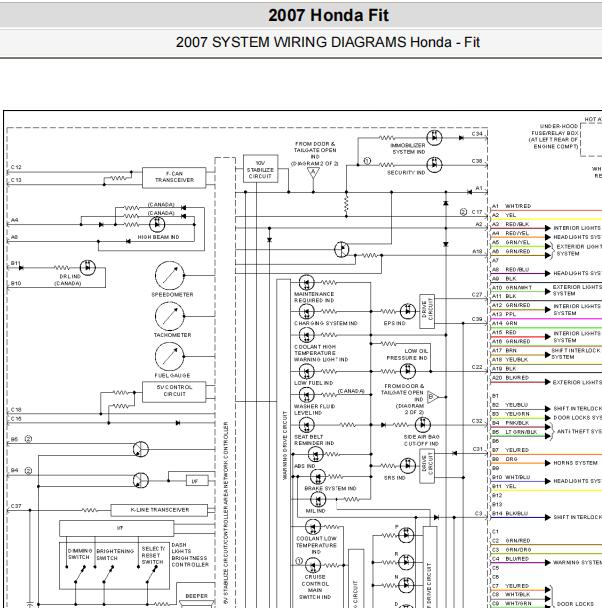Screen dimensions: 602x608
Task: Click the 'DASH LIGHTS BRIGHTNESS CONTROLLER' label
Action: (190, 555)
